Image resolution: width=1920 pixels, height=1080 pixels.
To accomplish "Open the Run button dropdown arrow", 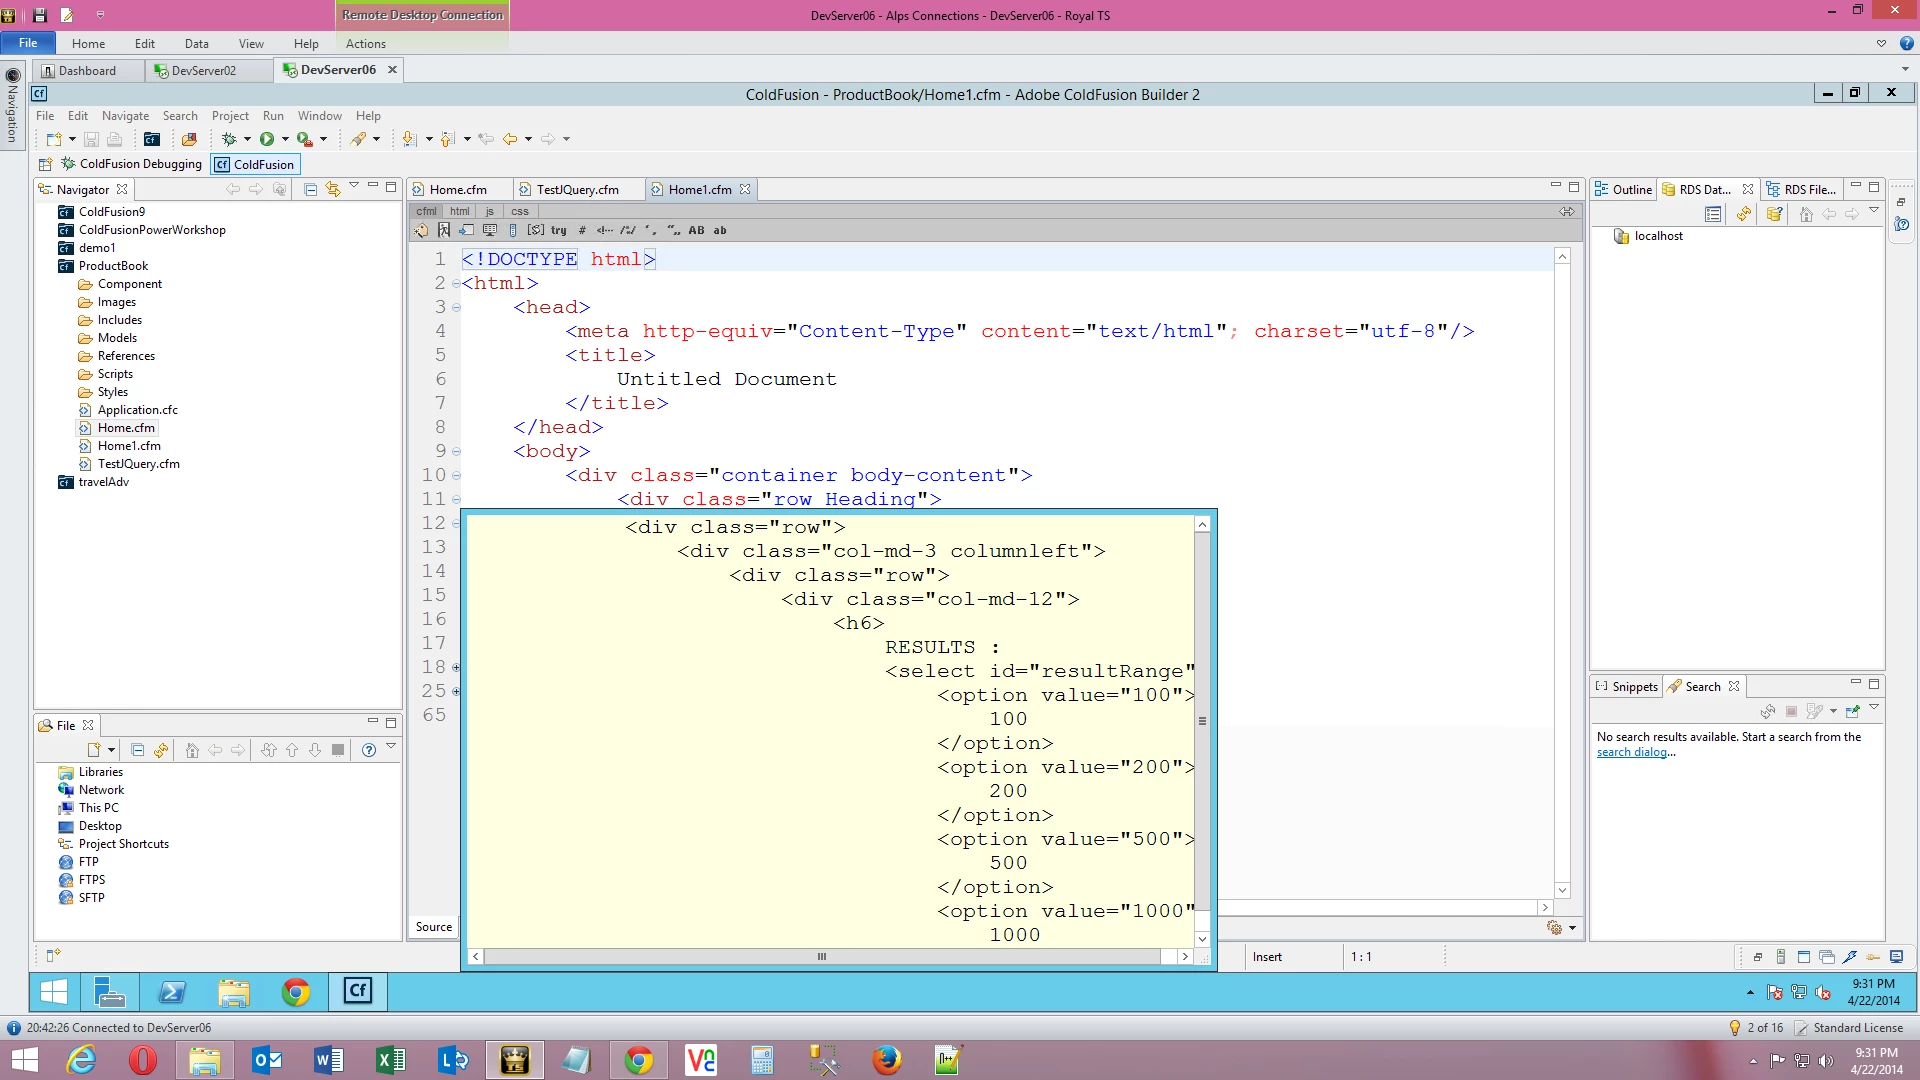I will pyautogui.click(x=285, y=139).
